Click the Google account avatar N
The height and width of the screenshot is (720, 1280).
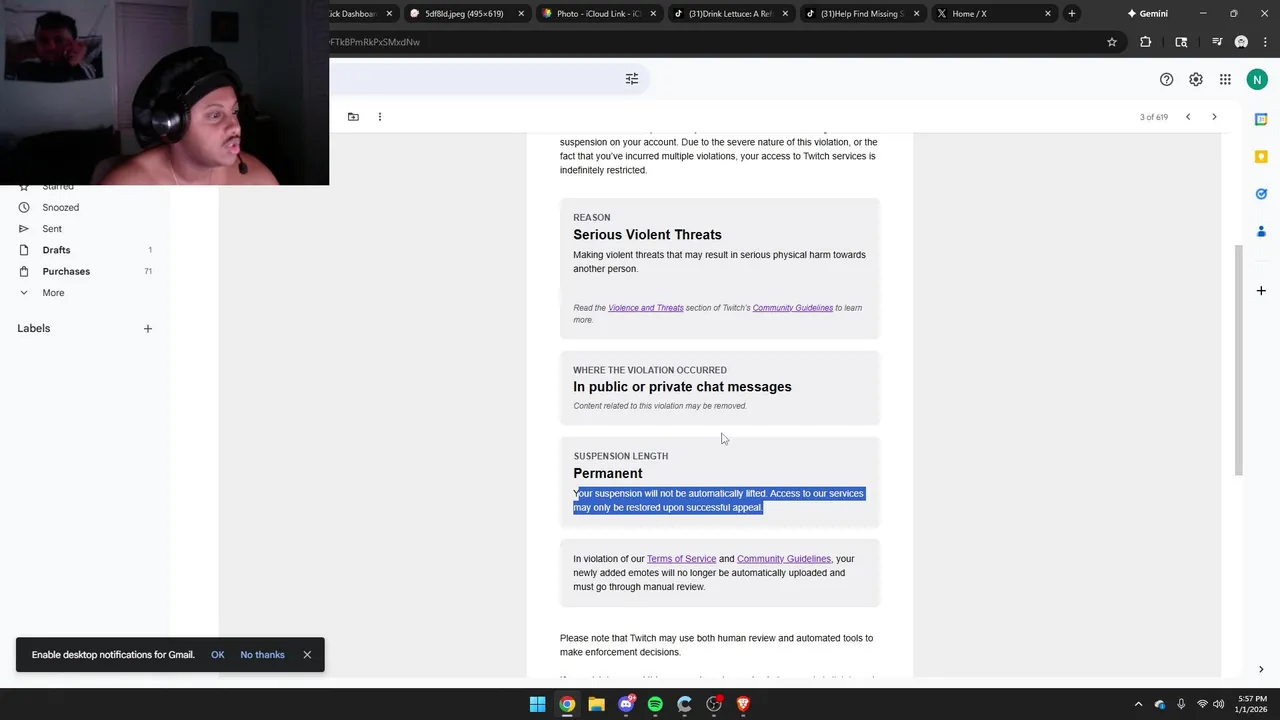click(1257, 79)
